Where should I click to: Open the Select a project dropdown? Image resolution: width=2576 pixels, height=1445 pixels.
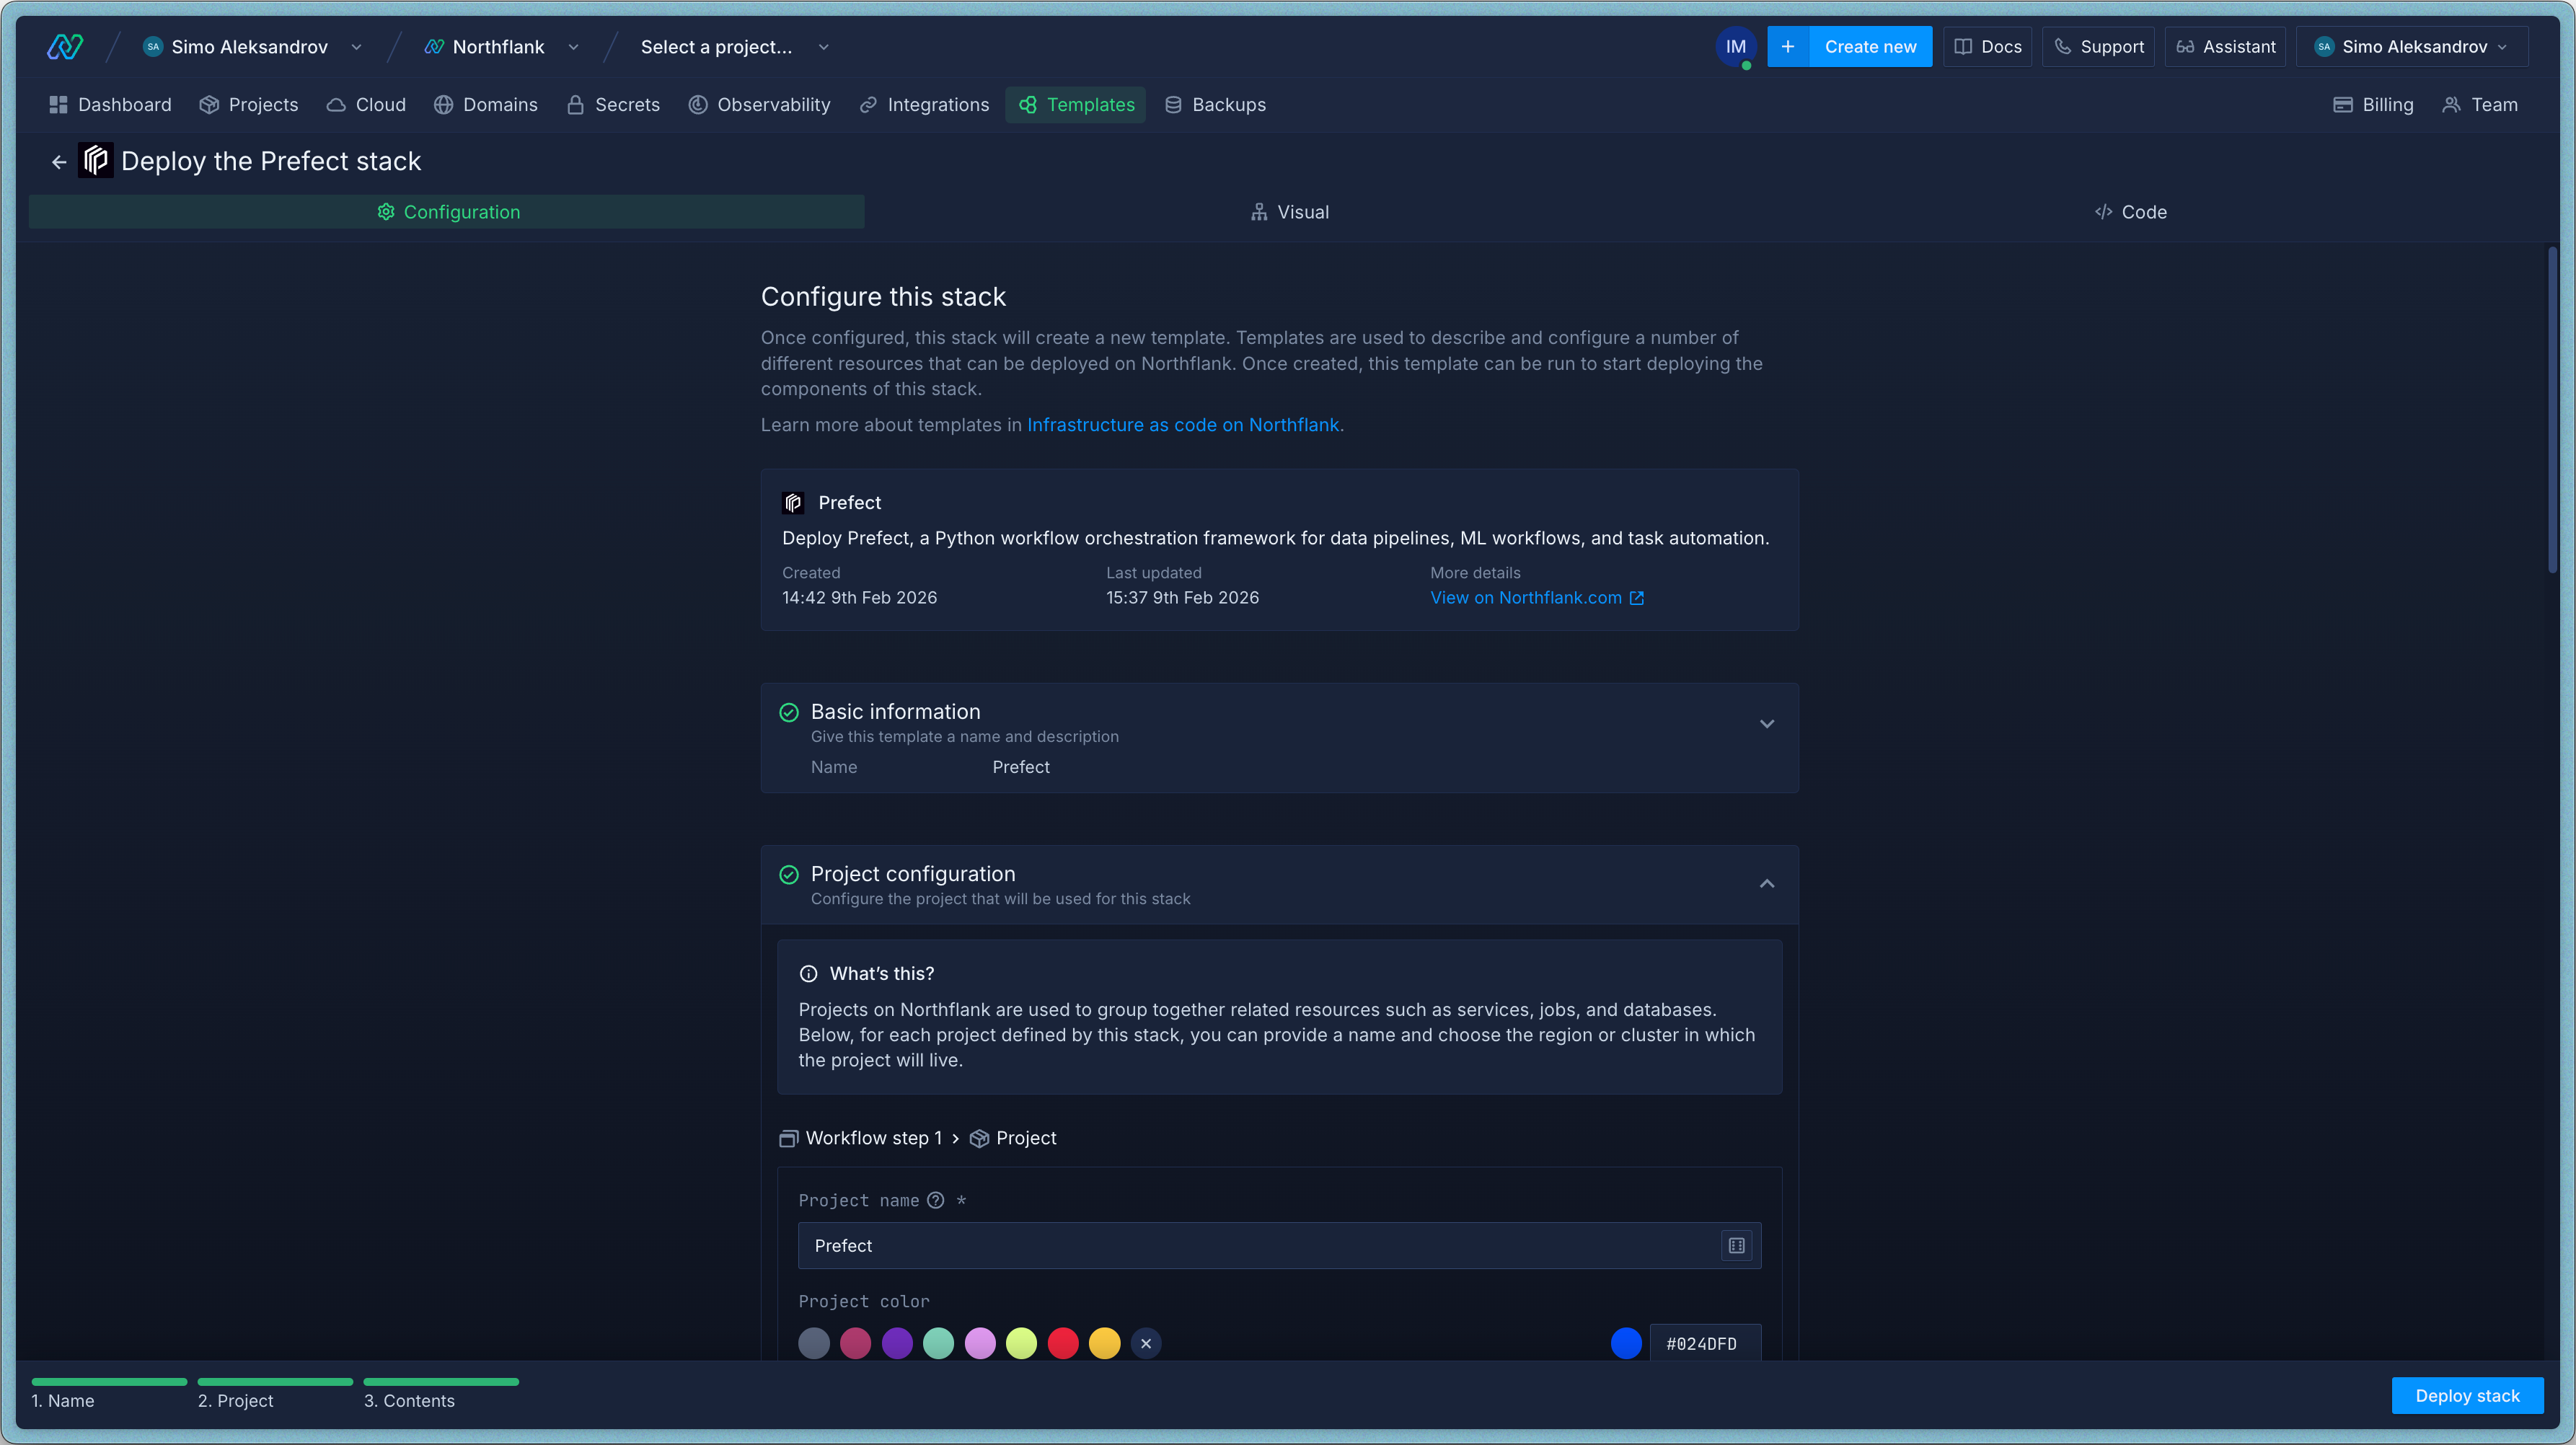(734, 47)
